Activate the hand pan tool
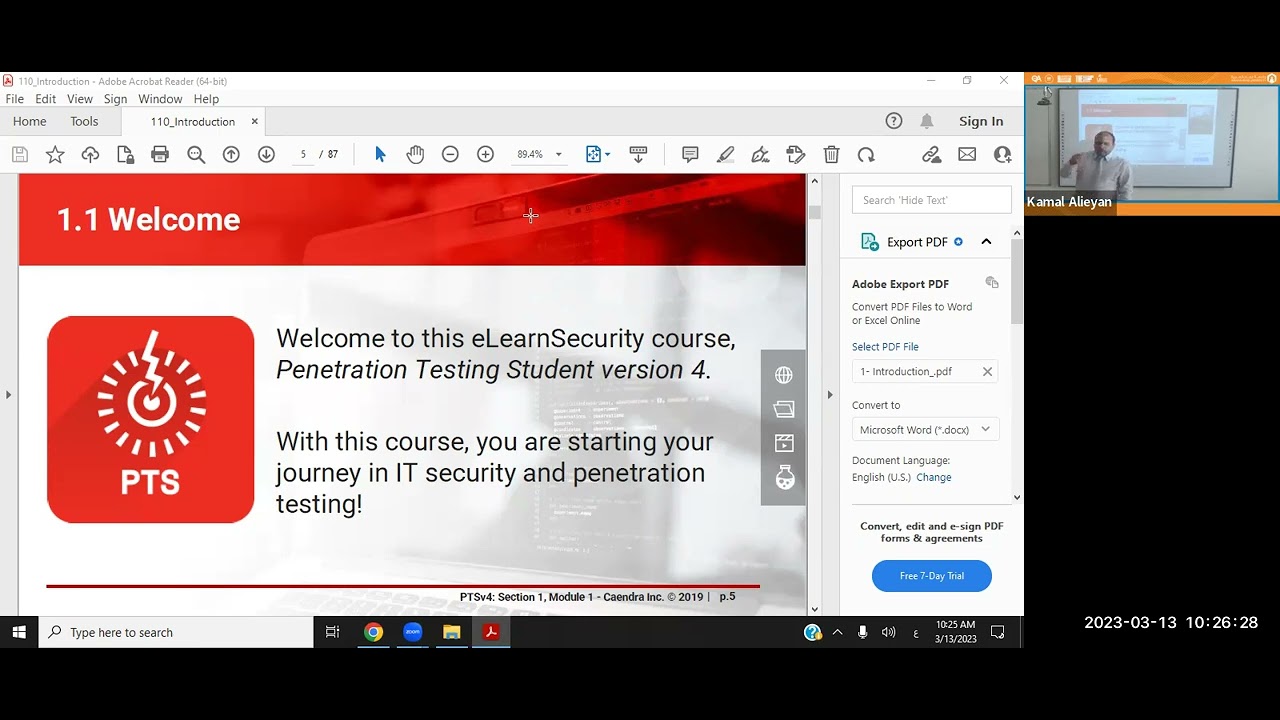 pyautogui.click(x=415, y=154)
